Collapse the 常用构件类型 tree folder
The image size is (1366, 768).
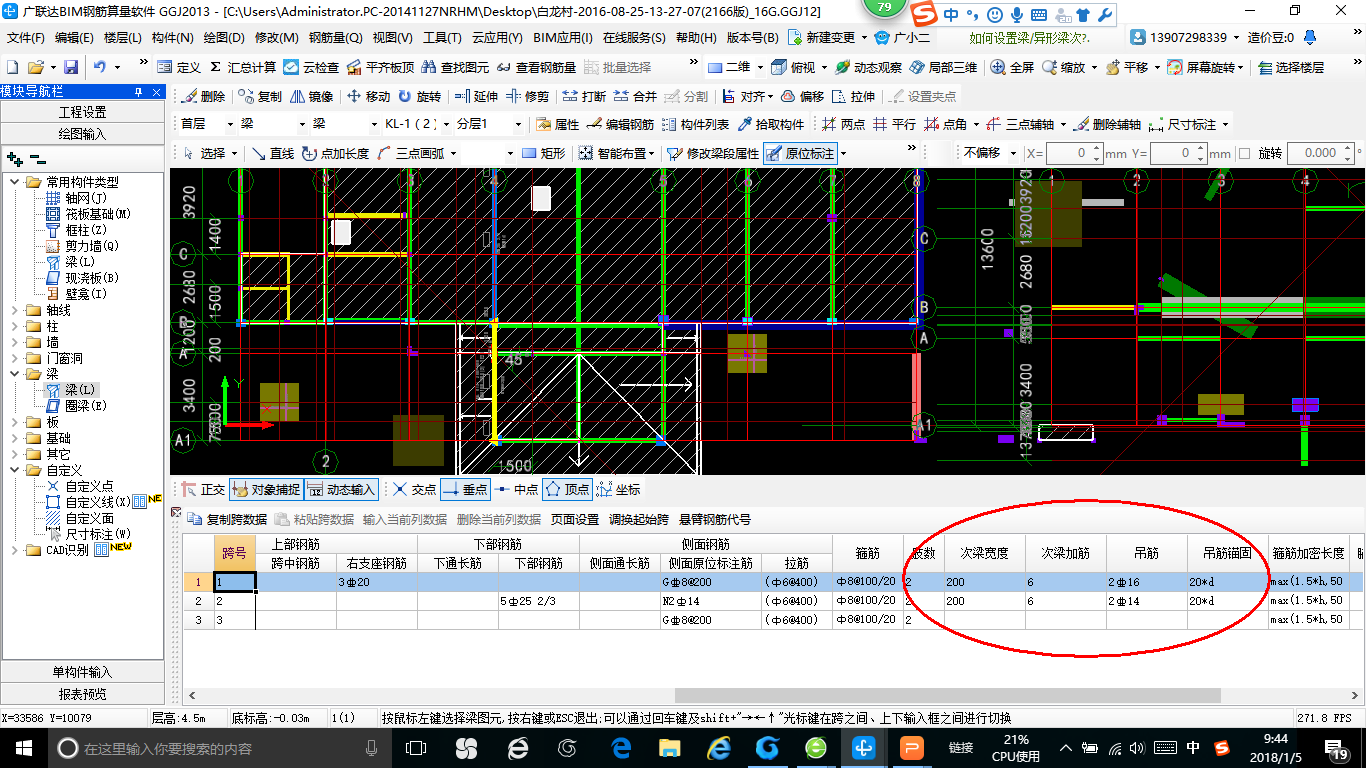[x=16, y=182]
